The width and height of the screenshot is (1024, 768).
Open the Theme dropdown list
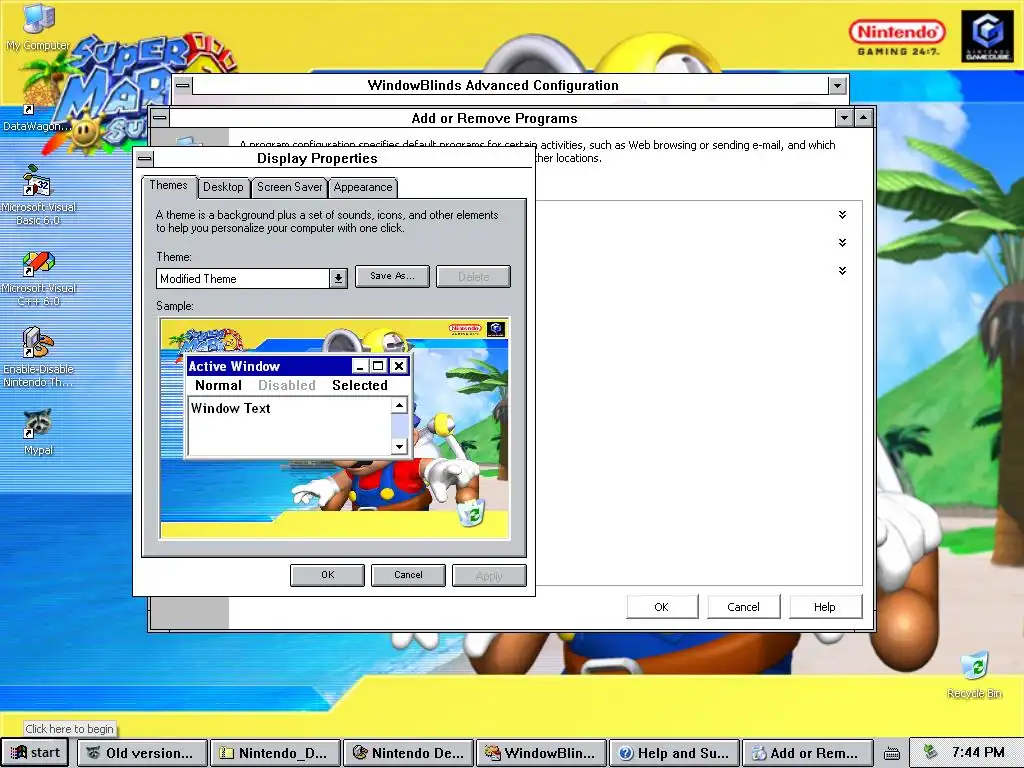(x=338, y=279)
